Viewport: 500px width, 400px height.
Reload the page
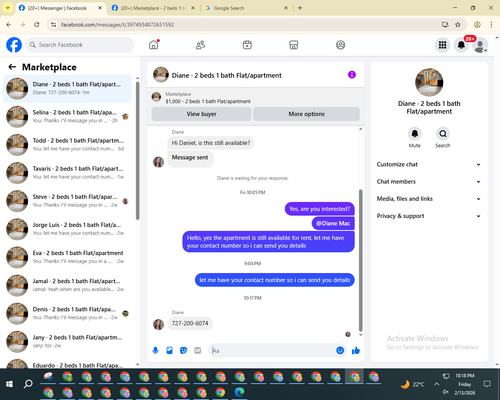click(37, 25)
